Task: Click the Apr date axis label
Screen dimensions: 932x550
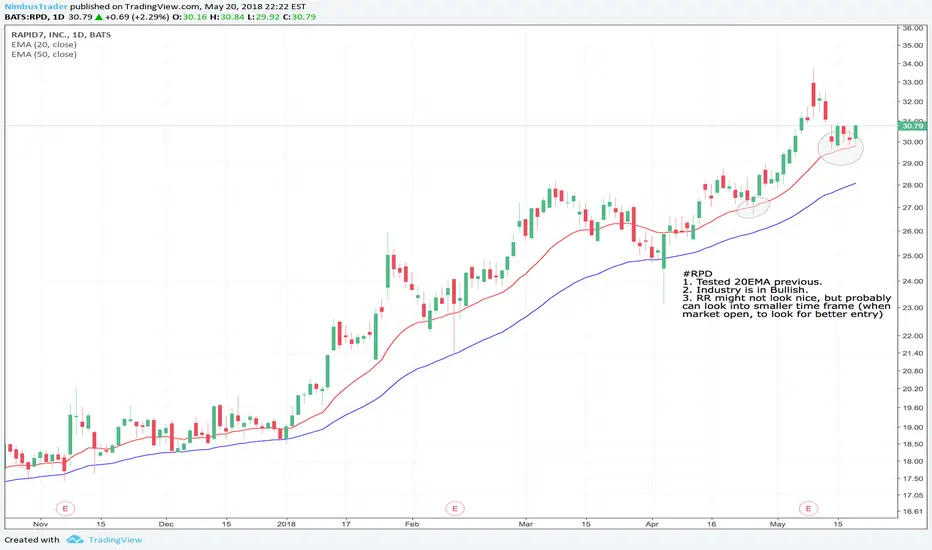Action: 652,524
